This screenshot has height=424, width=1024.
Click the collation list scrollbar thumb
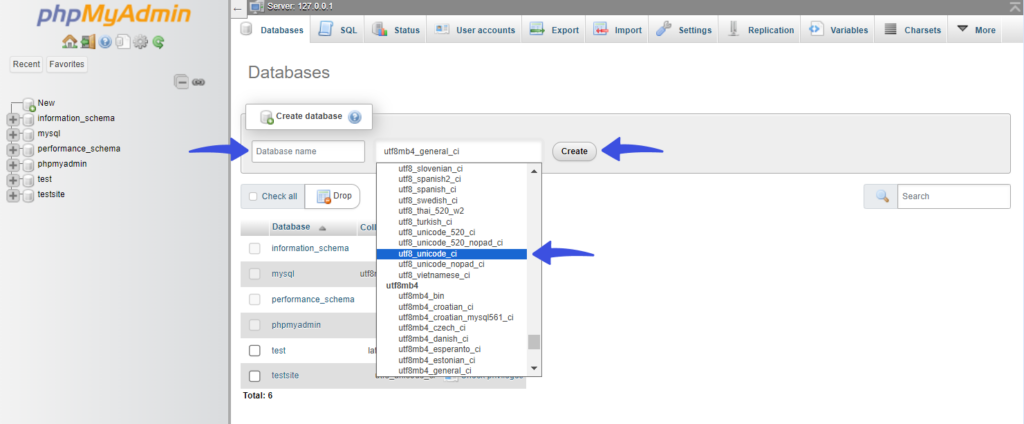(x=534, y=343)
